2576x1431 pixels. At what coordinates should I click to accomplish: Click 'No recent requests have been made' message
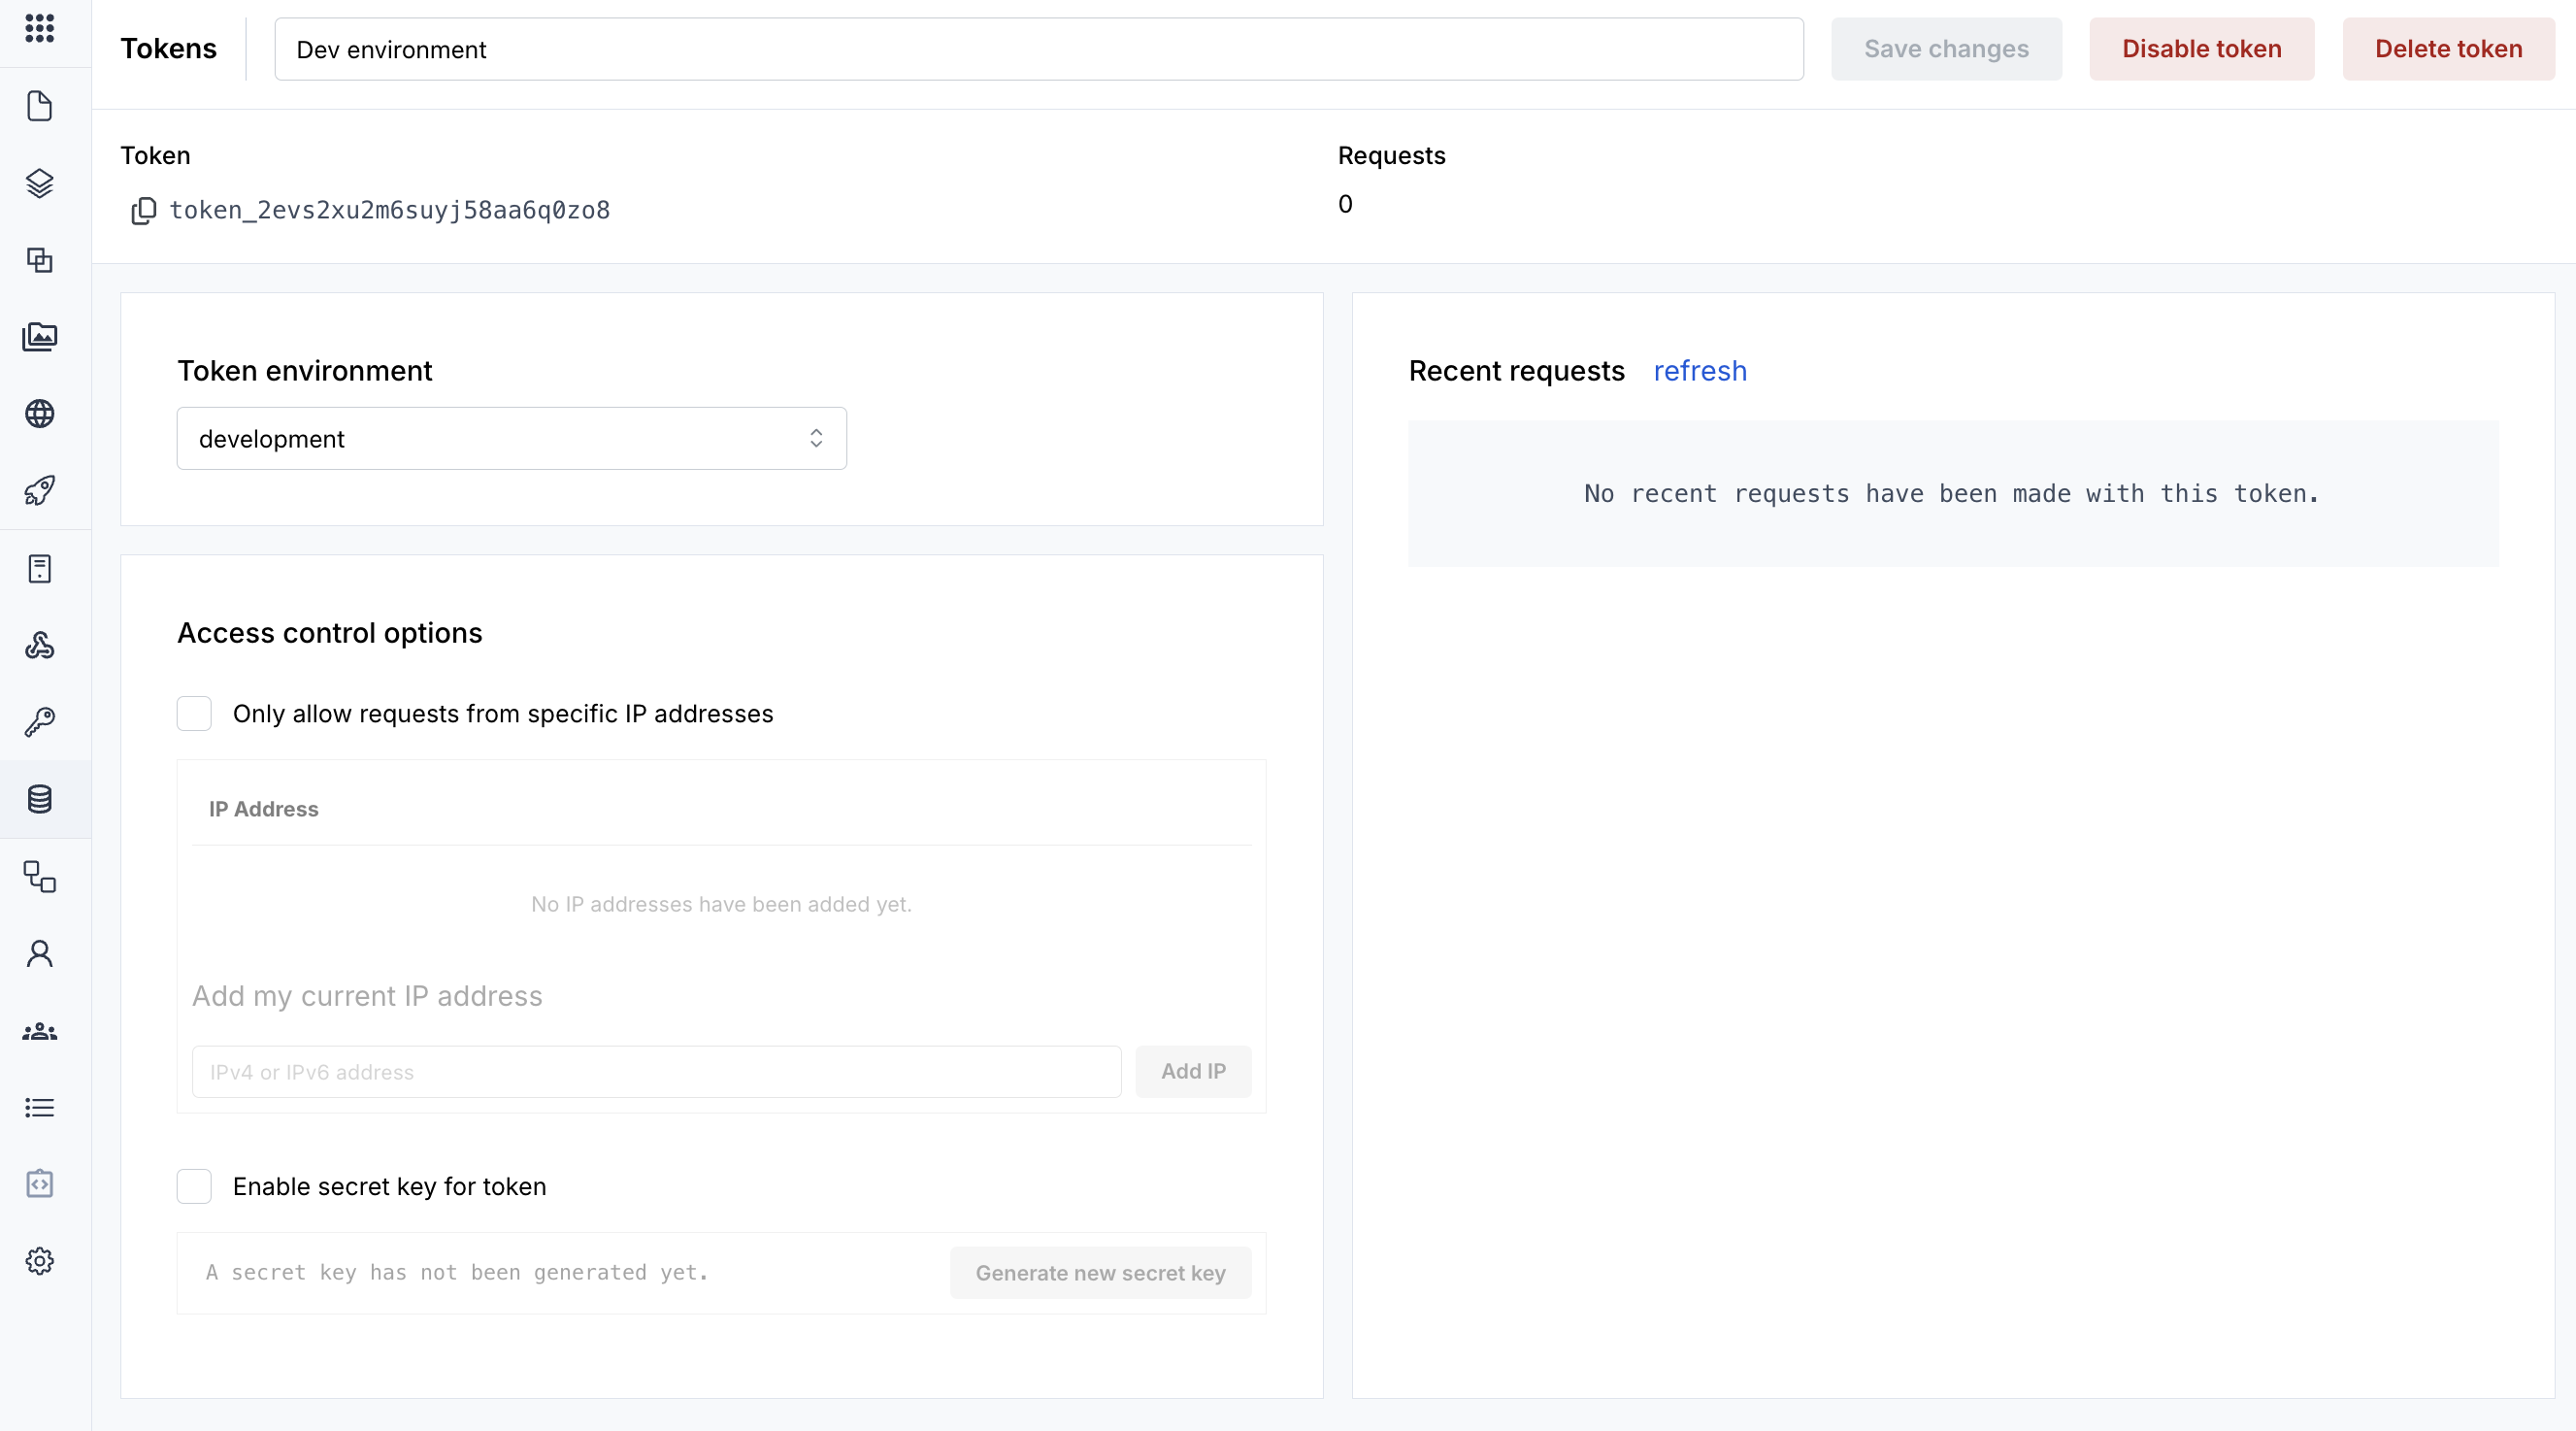click(1952, 494)
